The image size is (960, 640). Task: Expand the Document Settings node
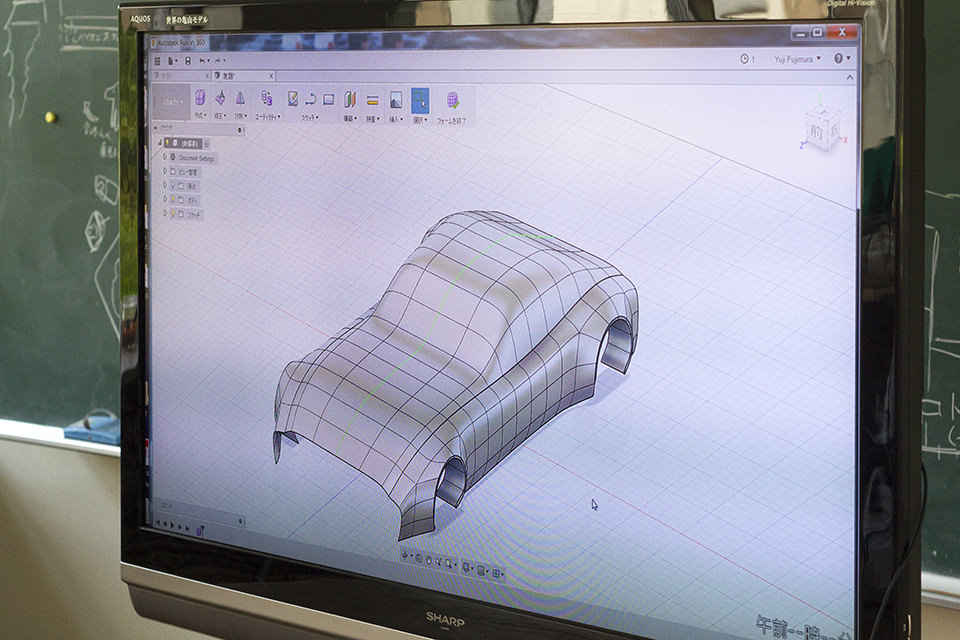click(x=165, y=157)
